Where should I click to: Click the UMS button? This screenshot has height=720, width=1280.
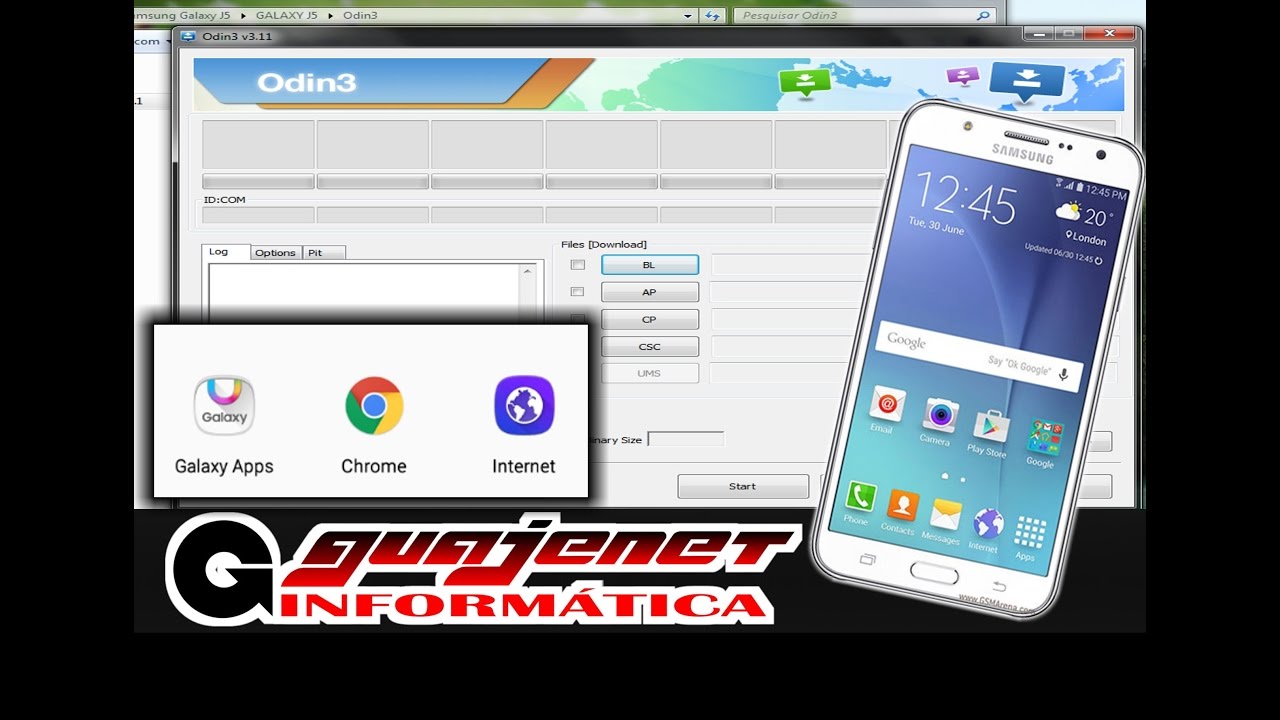(650, 373)
